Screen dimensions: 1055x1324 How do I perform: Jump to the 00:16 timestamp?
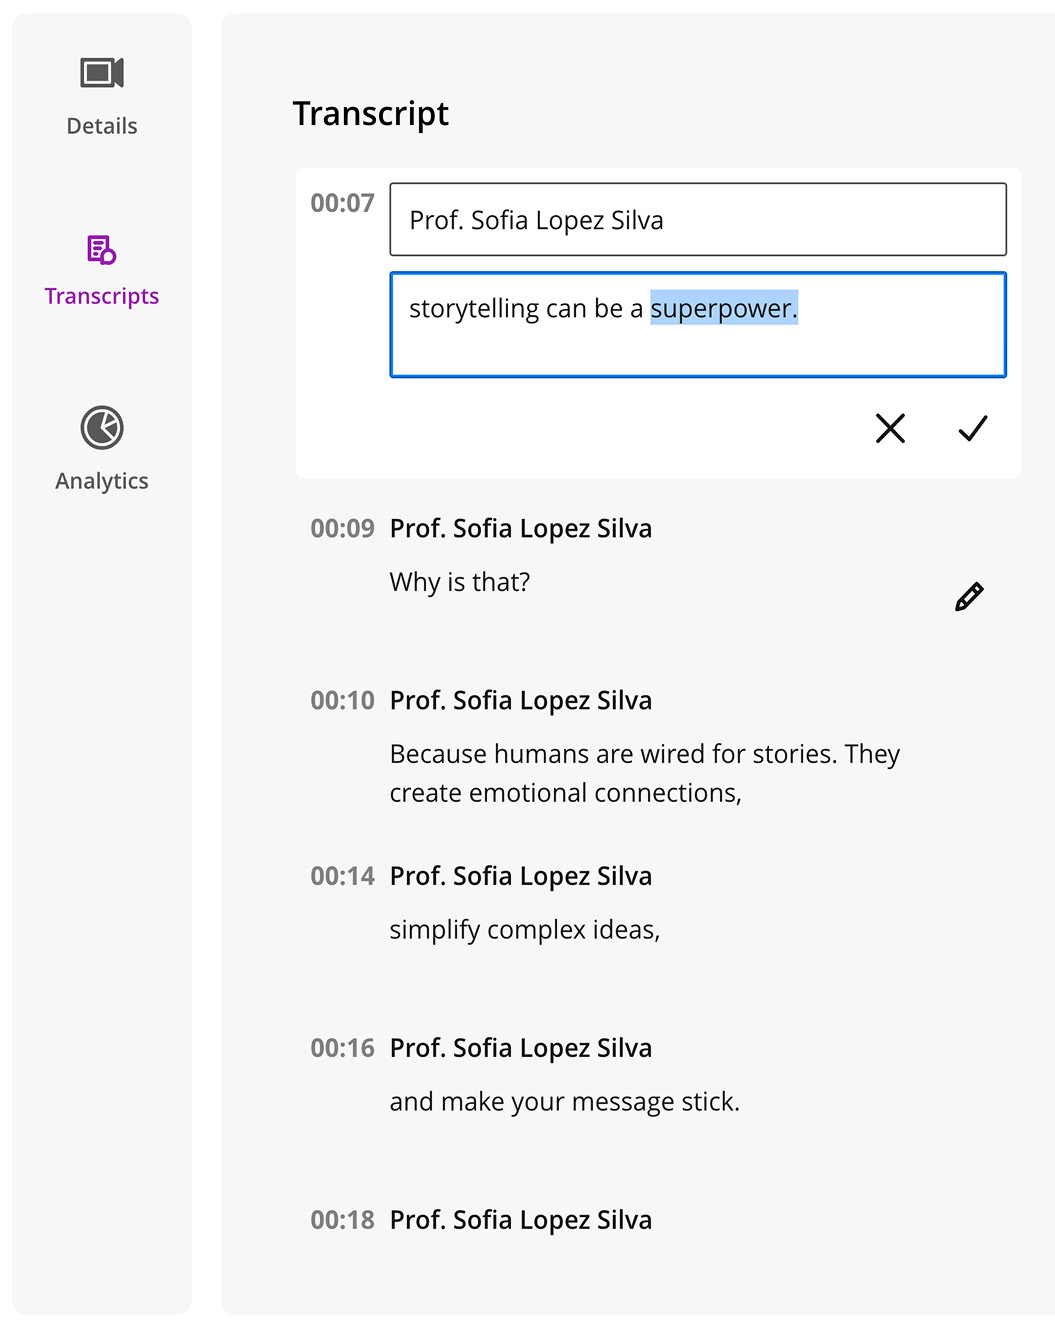point(342,1049)
